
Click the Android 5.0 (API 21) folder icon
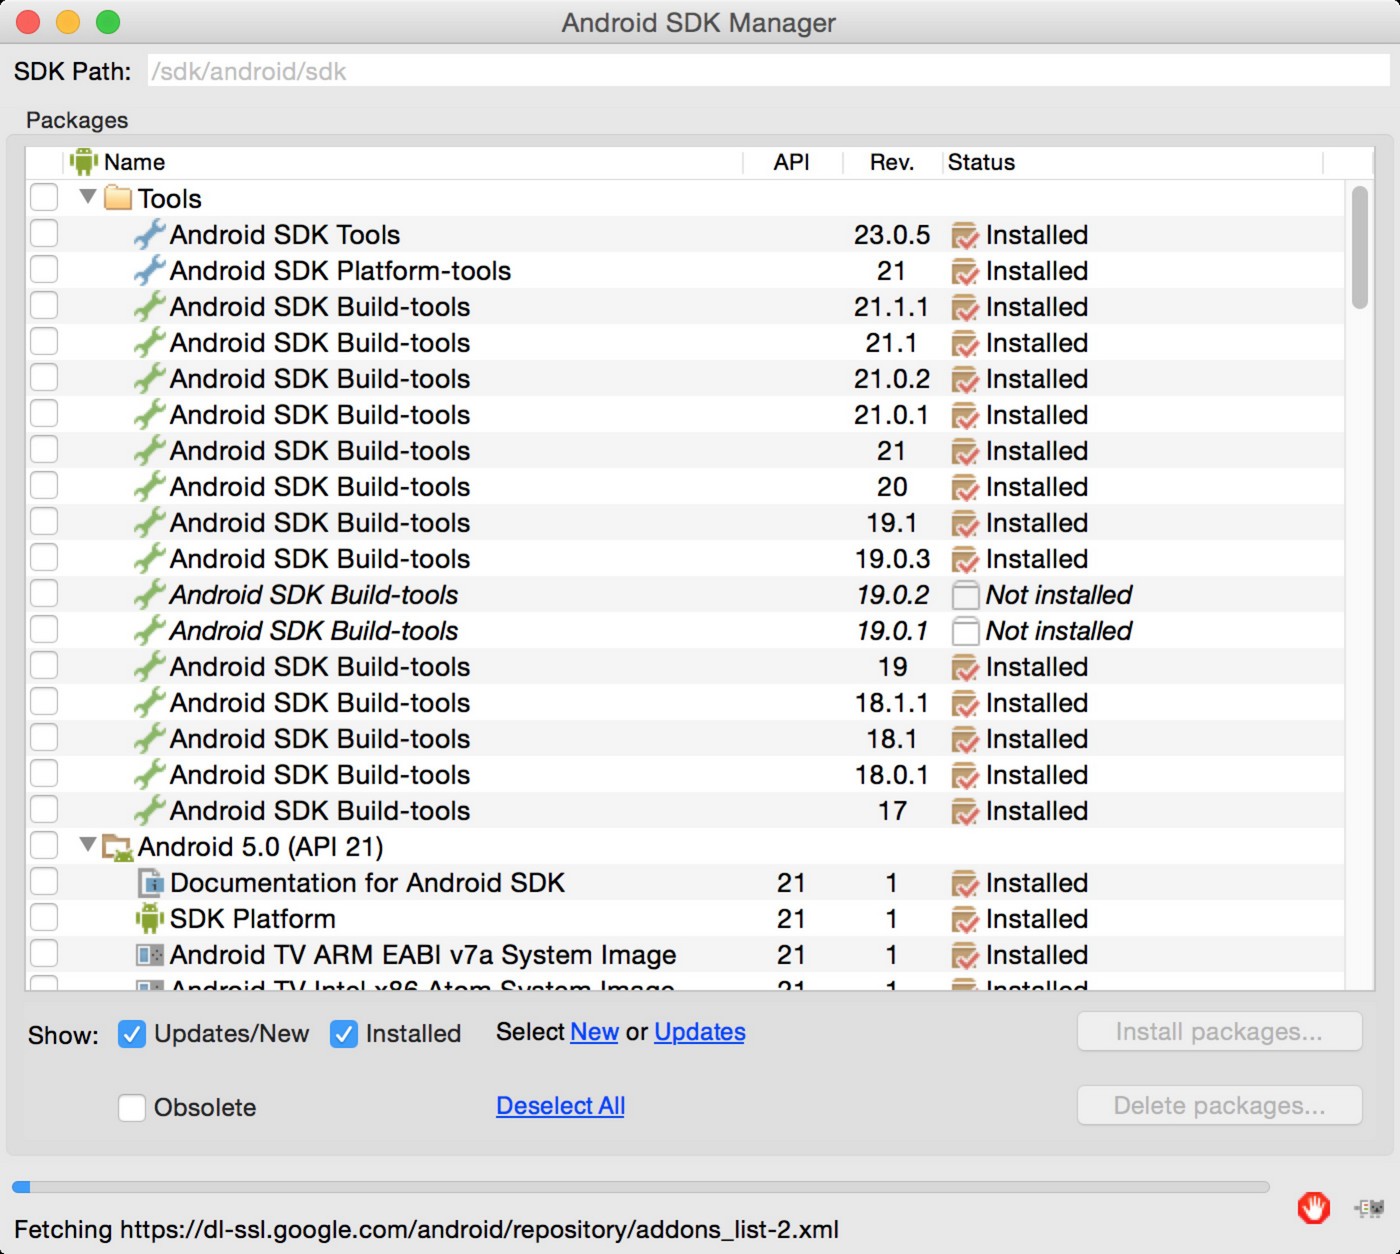[x=118, y=848]
